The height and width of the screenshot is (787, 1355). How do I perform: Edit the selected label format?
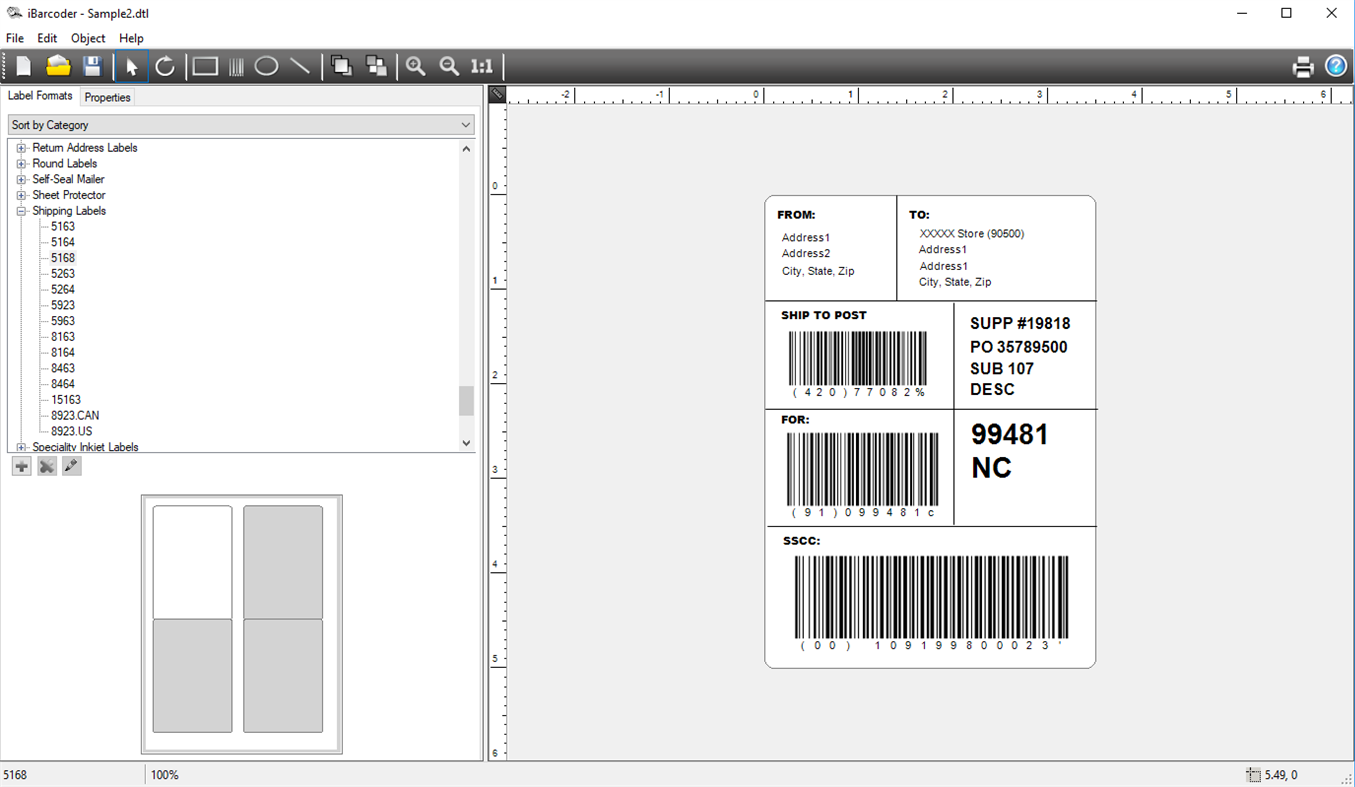71,466
